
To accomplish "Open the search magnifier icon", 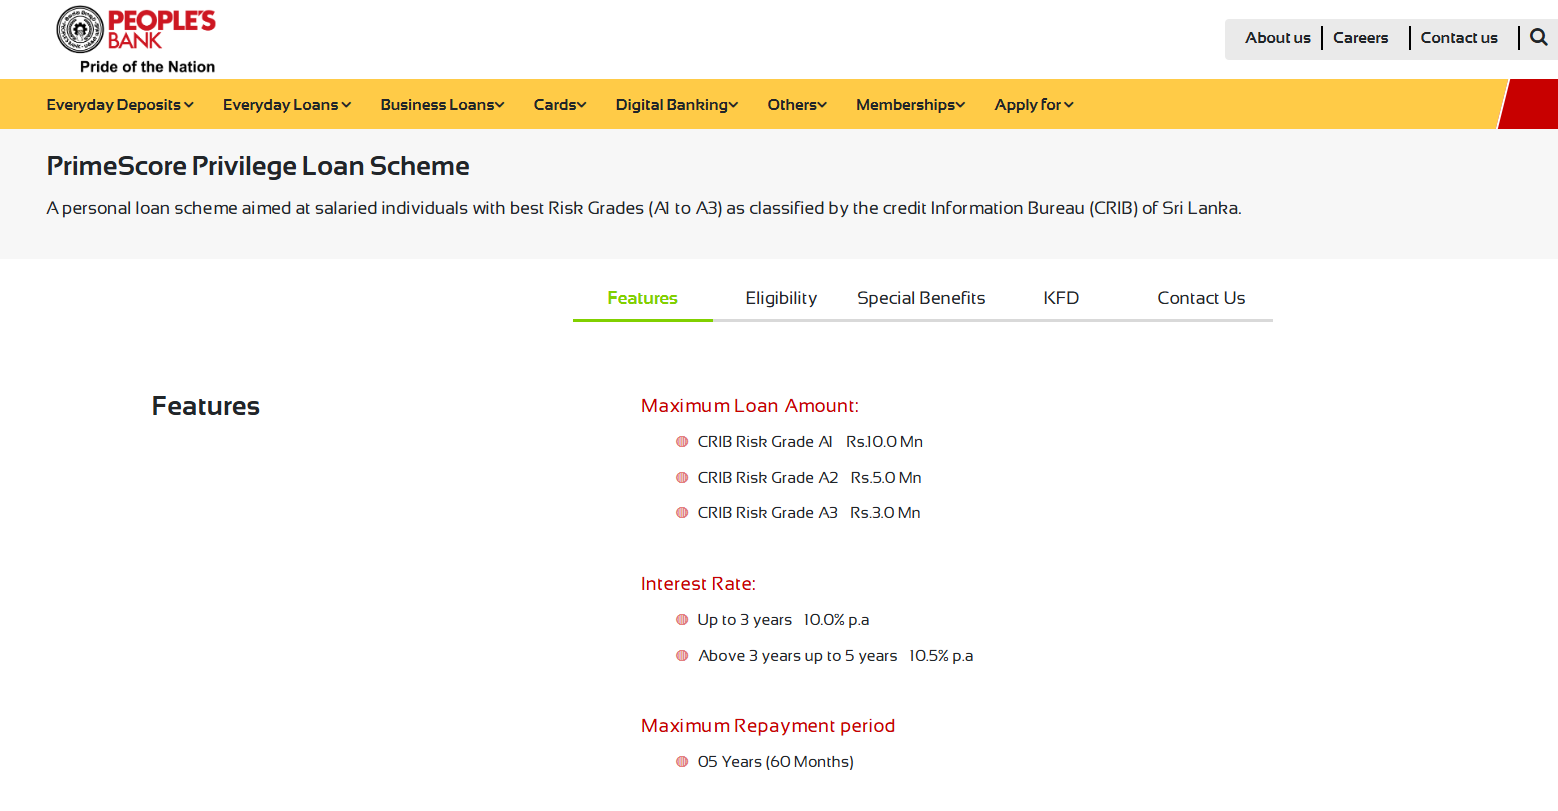I will pyautogui.click(x=1539, y=38).
